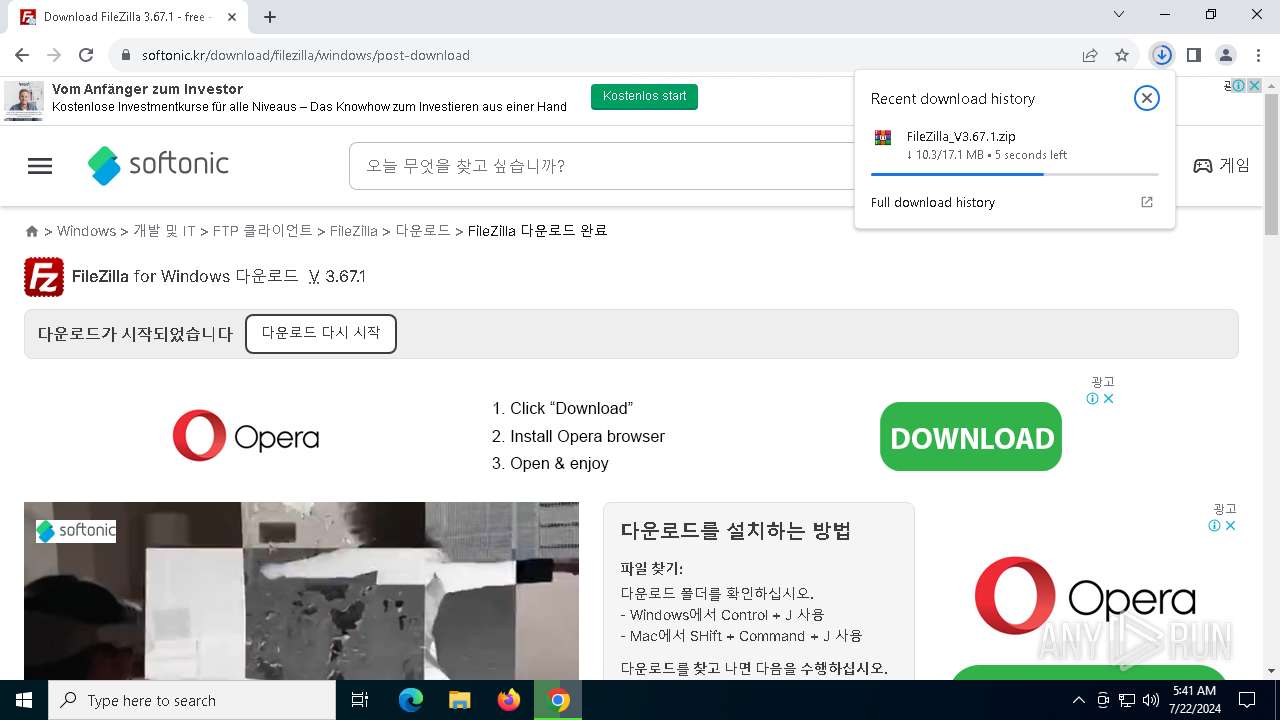This screenshot has height=720, width=1280.
Task: Open new browser tab
Action: (270, 16)
